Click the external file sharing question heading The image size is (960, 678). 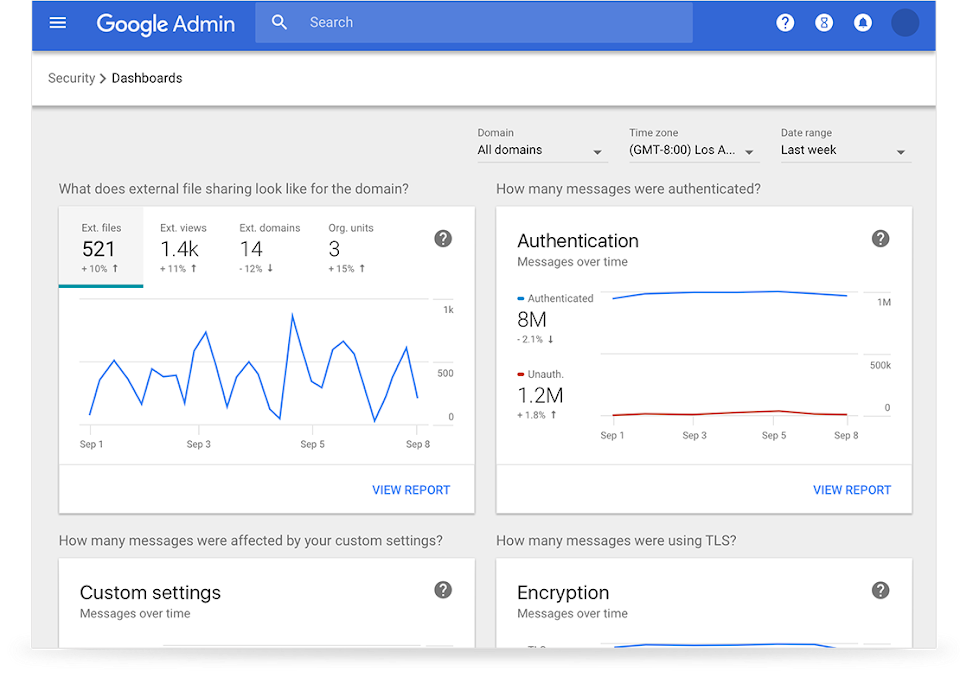[x=234, y=189]
